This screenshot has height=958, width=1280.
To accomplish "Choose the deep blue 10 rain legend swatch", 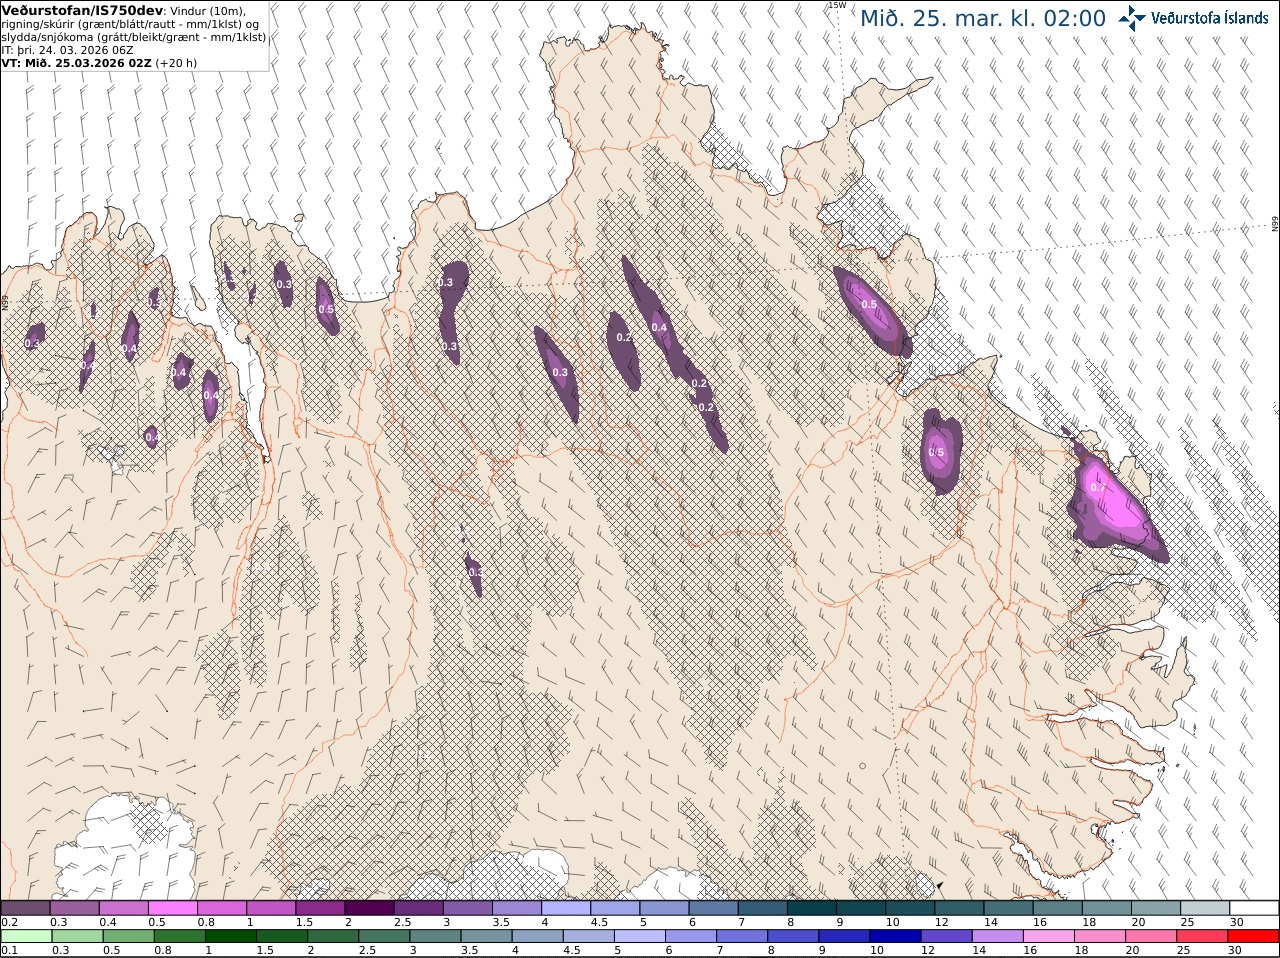I will (x=896, y=937).
